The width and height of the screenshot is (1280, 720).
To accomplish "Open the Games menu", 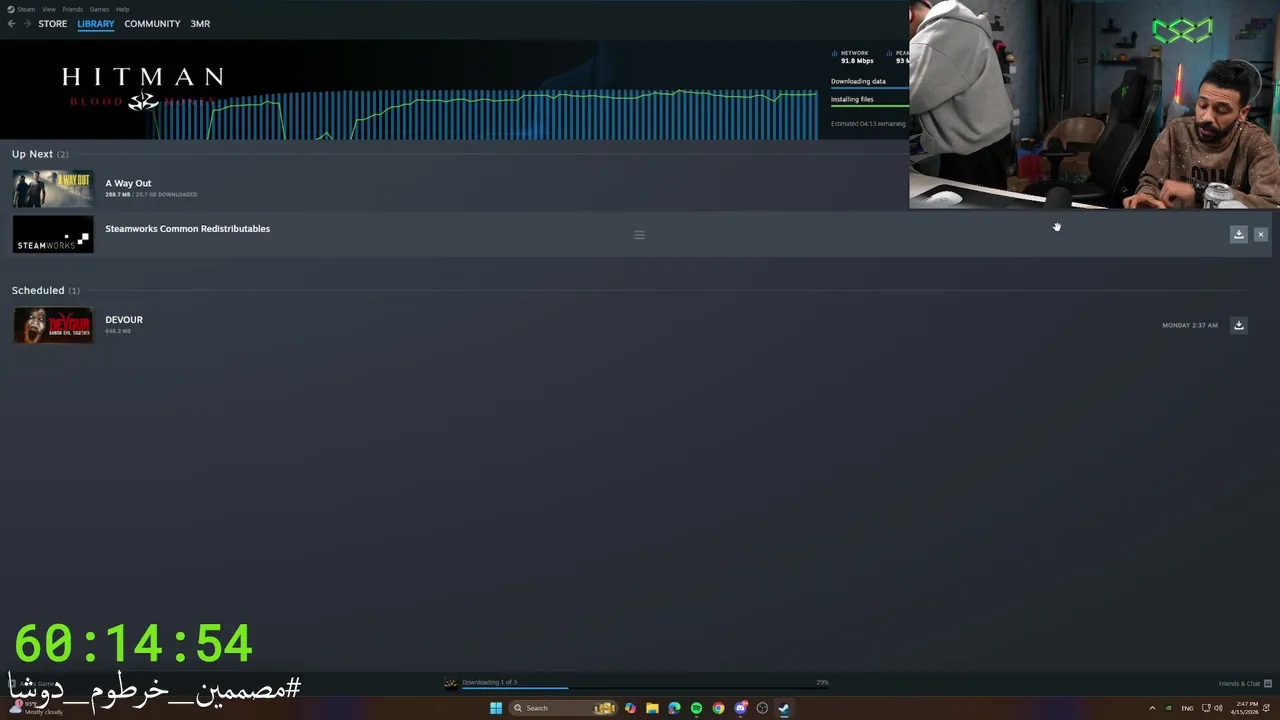I will 99,9.
